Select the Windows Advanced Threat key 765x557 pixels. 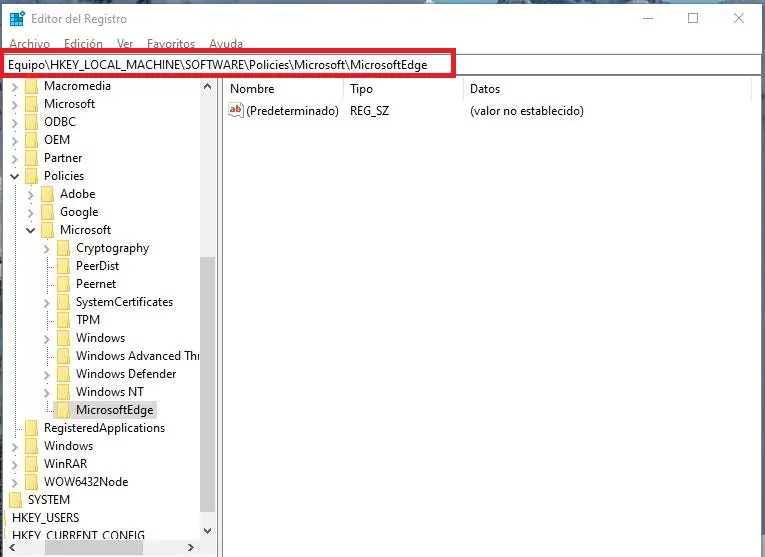(x=138, y=356)
